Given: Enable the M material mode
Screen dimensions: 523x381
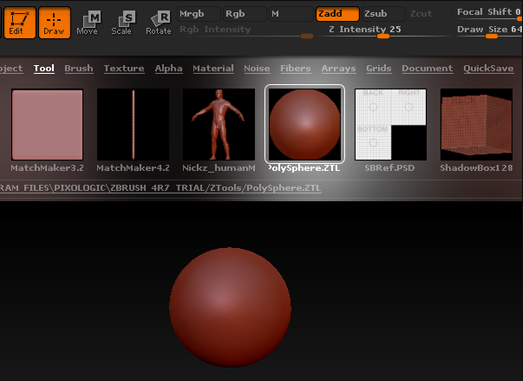Looking at the screenshot, I should point(291,14).
